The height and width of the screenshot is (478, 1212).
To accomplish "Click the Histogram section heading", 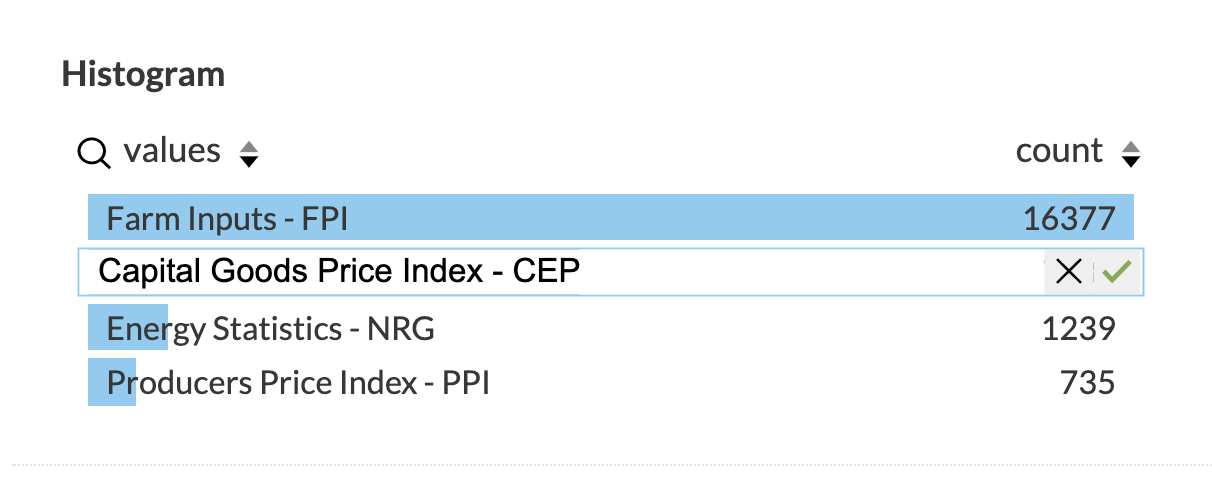I will point(143,74).
